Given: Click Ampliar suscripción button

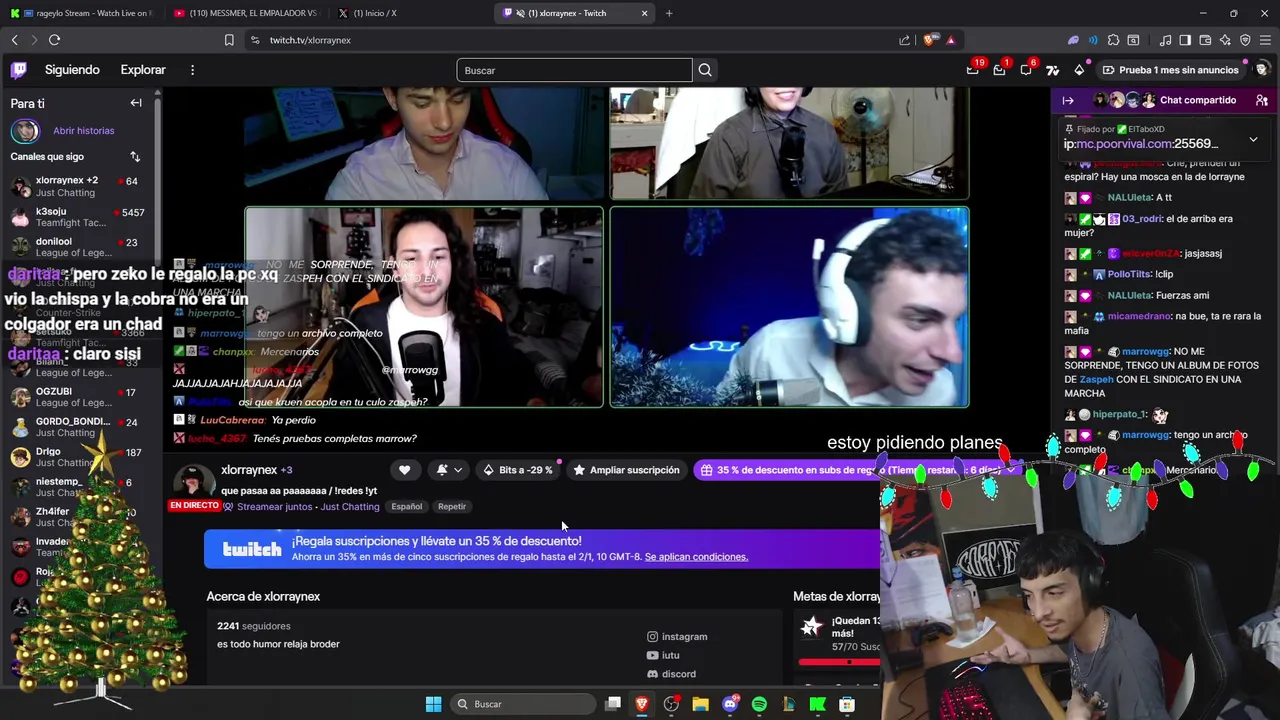Looking at the screenshot, I should 625,470.
